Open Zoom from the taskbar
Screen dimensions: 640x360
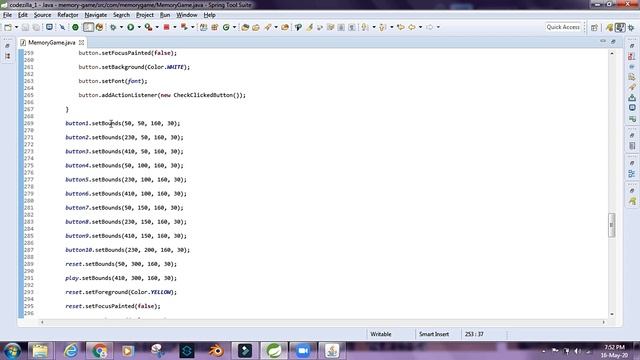[303, 351]
